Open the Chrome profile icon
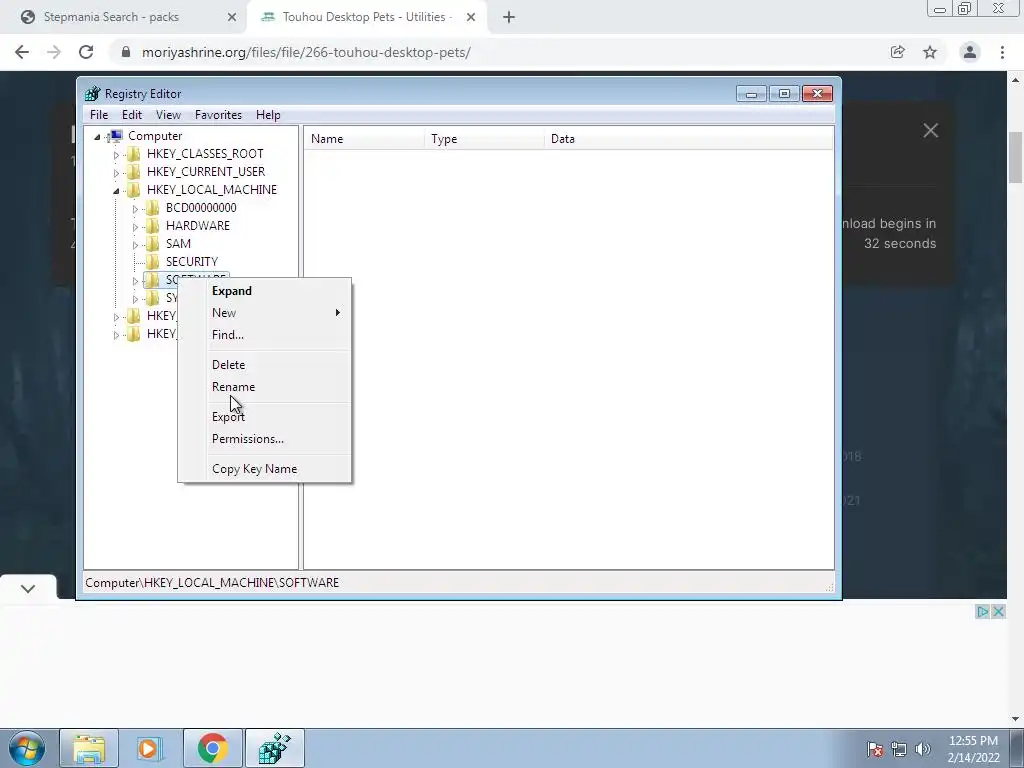Image resolution: width=1024 pixels, height=768 pixels. (x=969, y=52)
